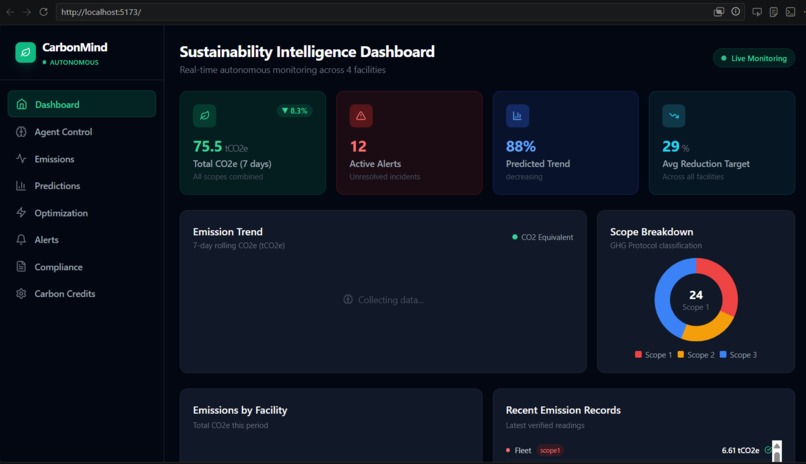Click the Sustainability Intelligence Dashboard title
This screenshot has width=806, height=464.
(x=307, y=52)
